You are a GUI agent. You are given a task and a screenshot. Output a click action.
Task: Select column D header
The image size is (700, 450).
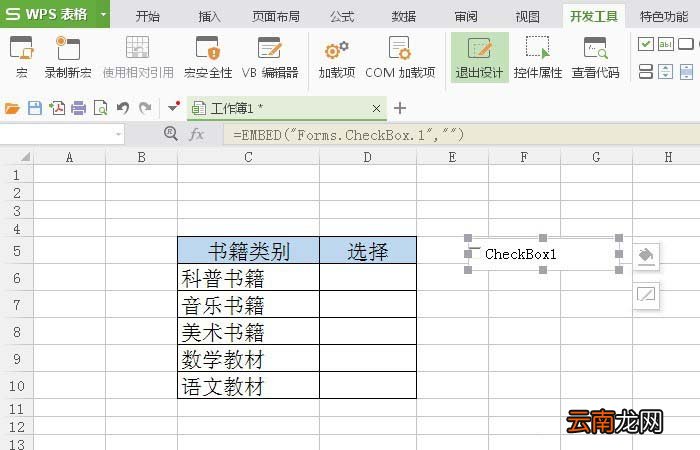367,157
